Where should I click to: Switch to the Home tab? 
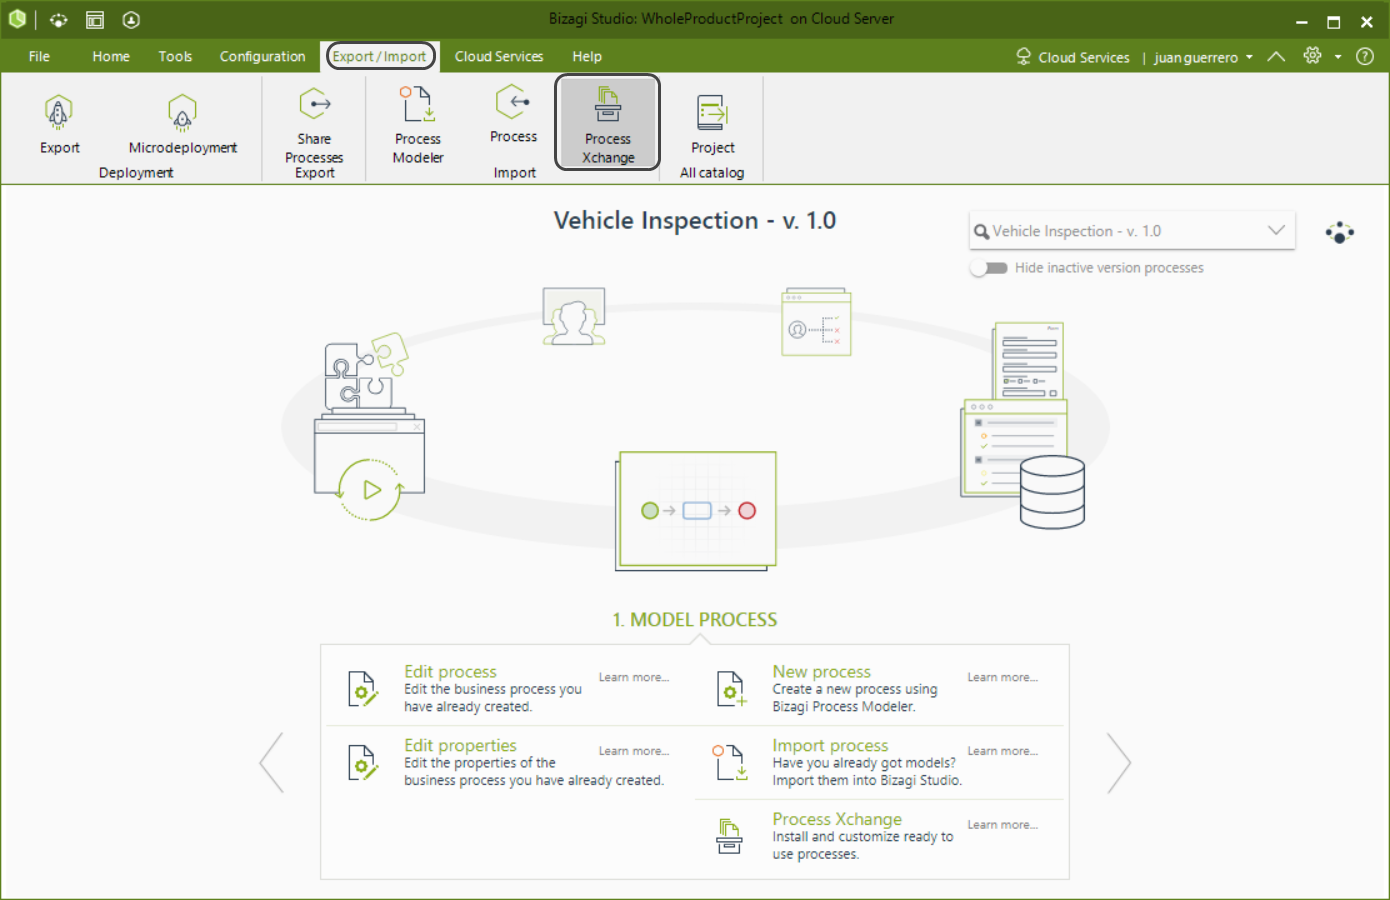[x=111, y=56]
